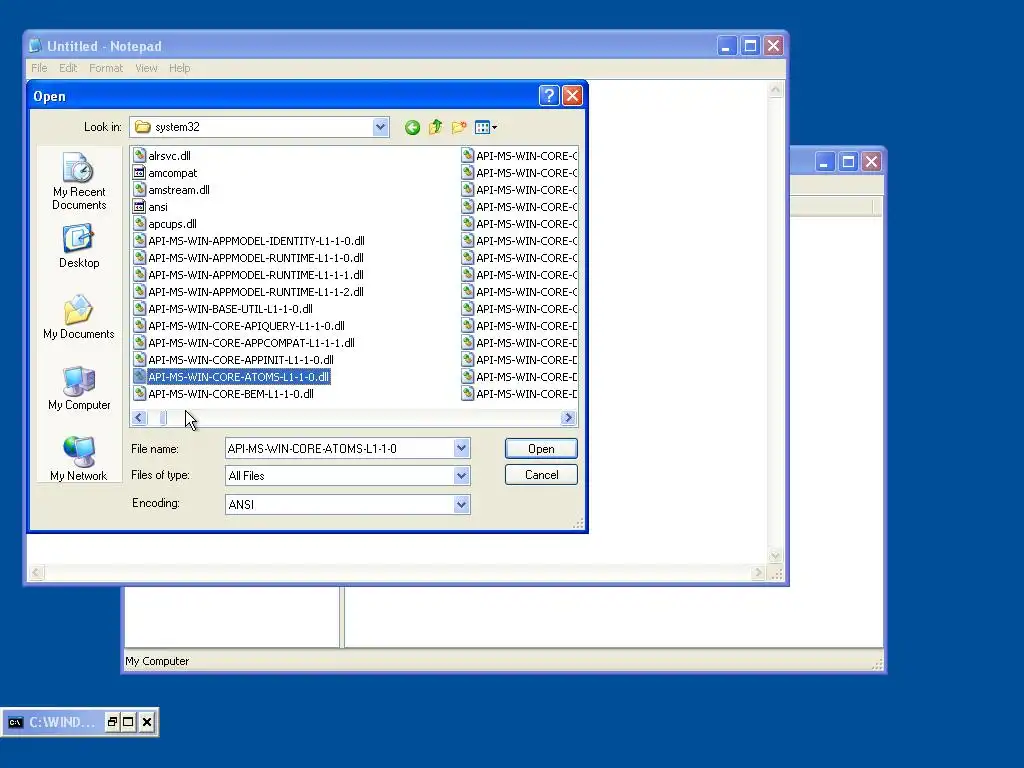Open Notepad Edit menu
1024x768 pixels.
[68, 68]
